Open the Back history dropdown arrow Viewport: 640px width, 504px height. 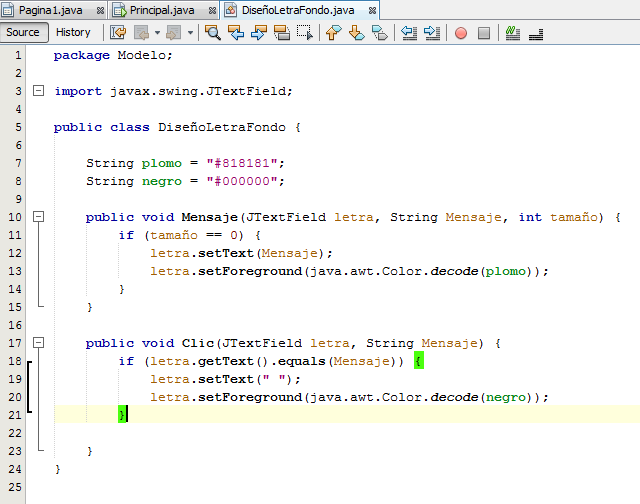[x=157, y=33]
